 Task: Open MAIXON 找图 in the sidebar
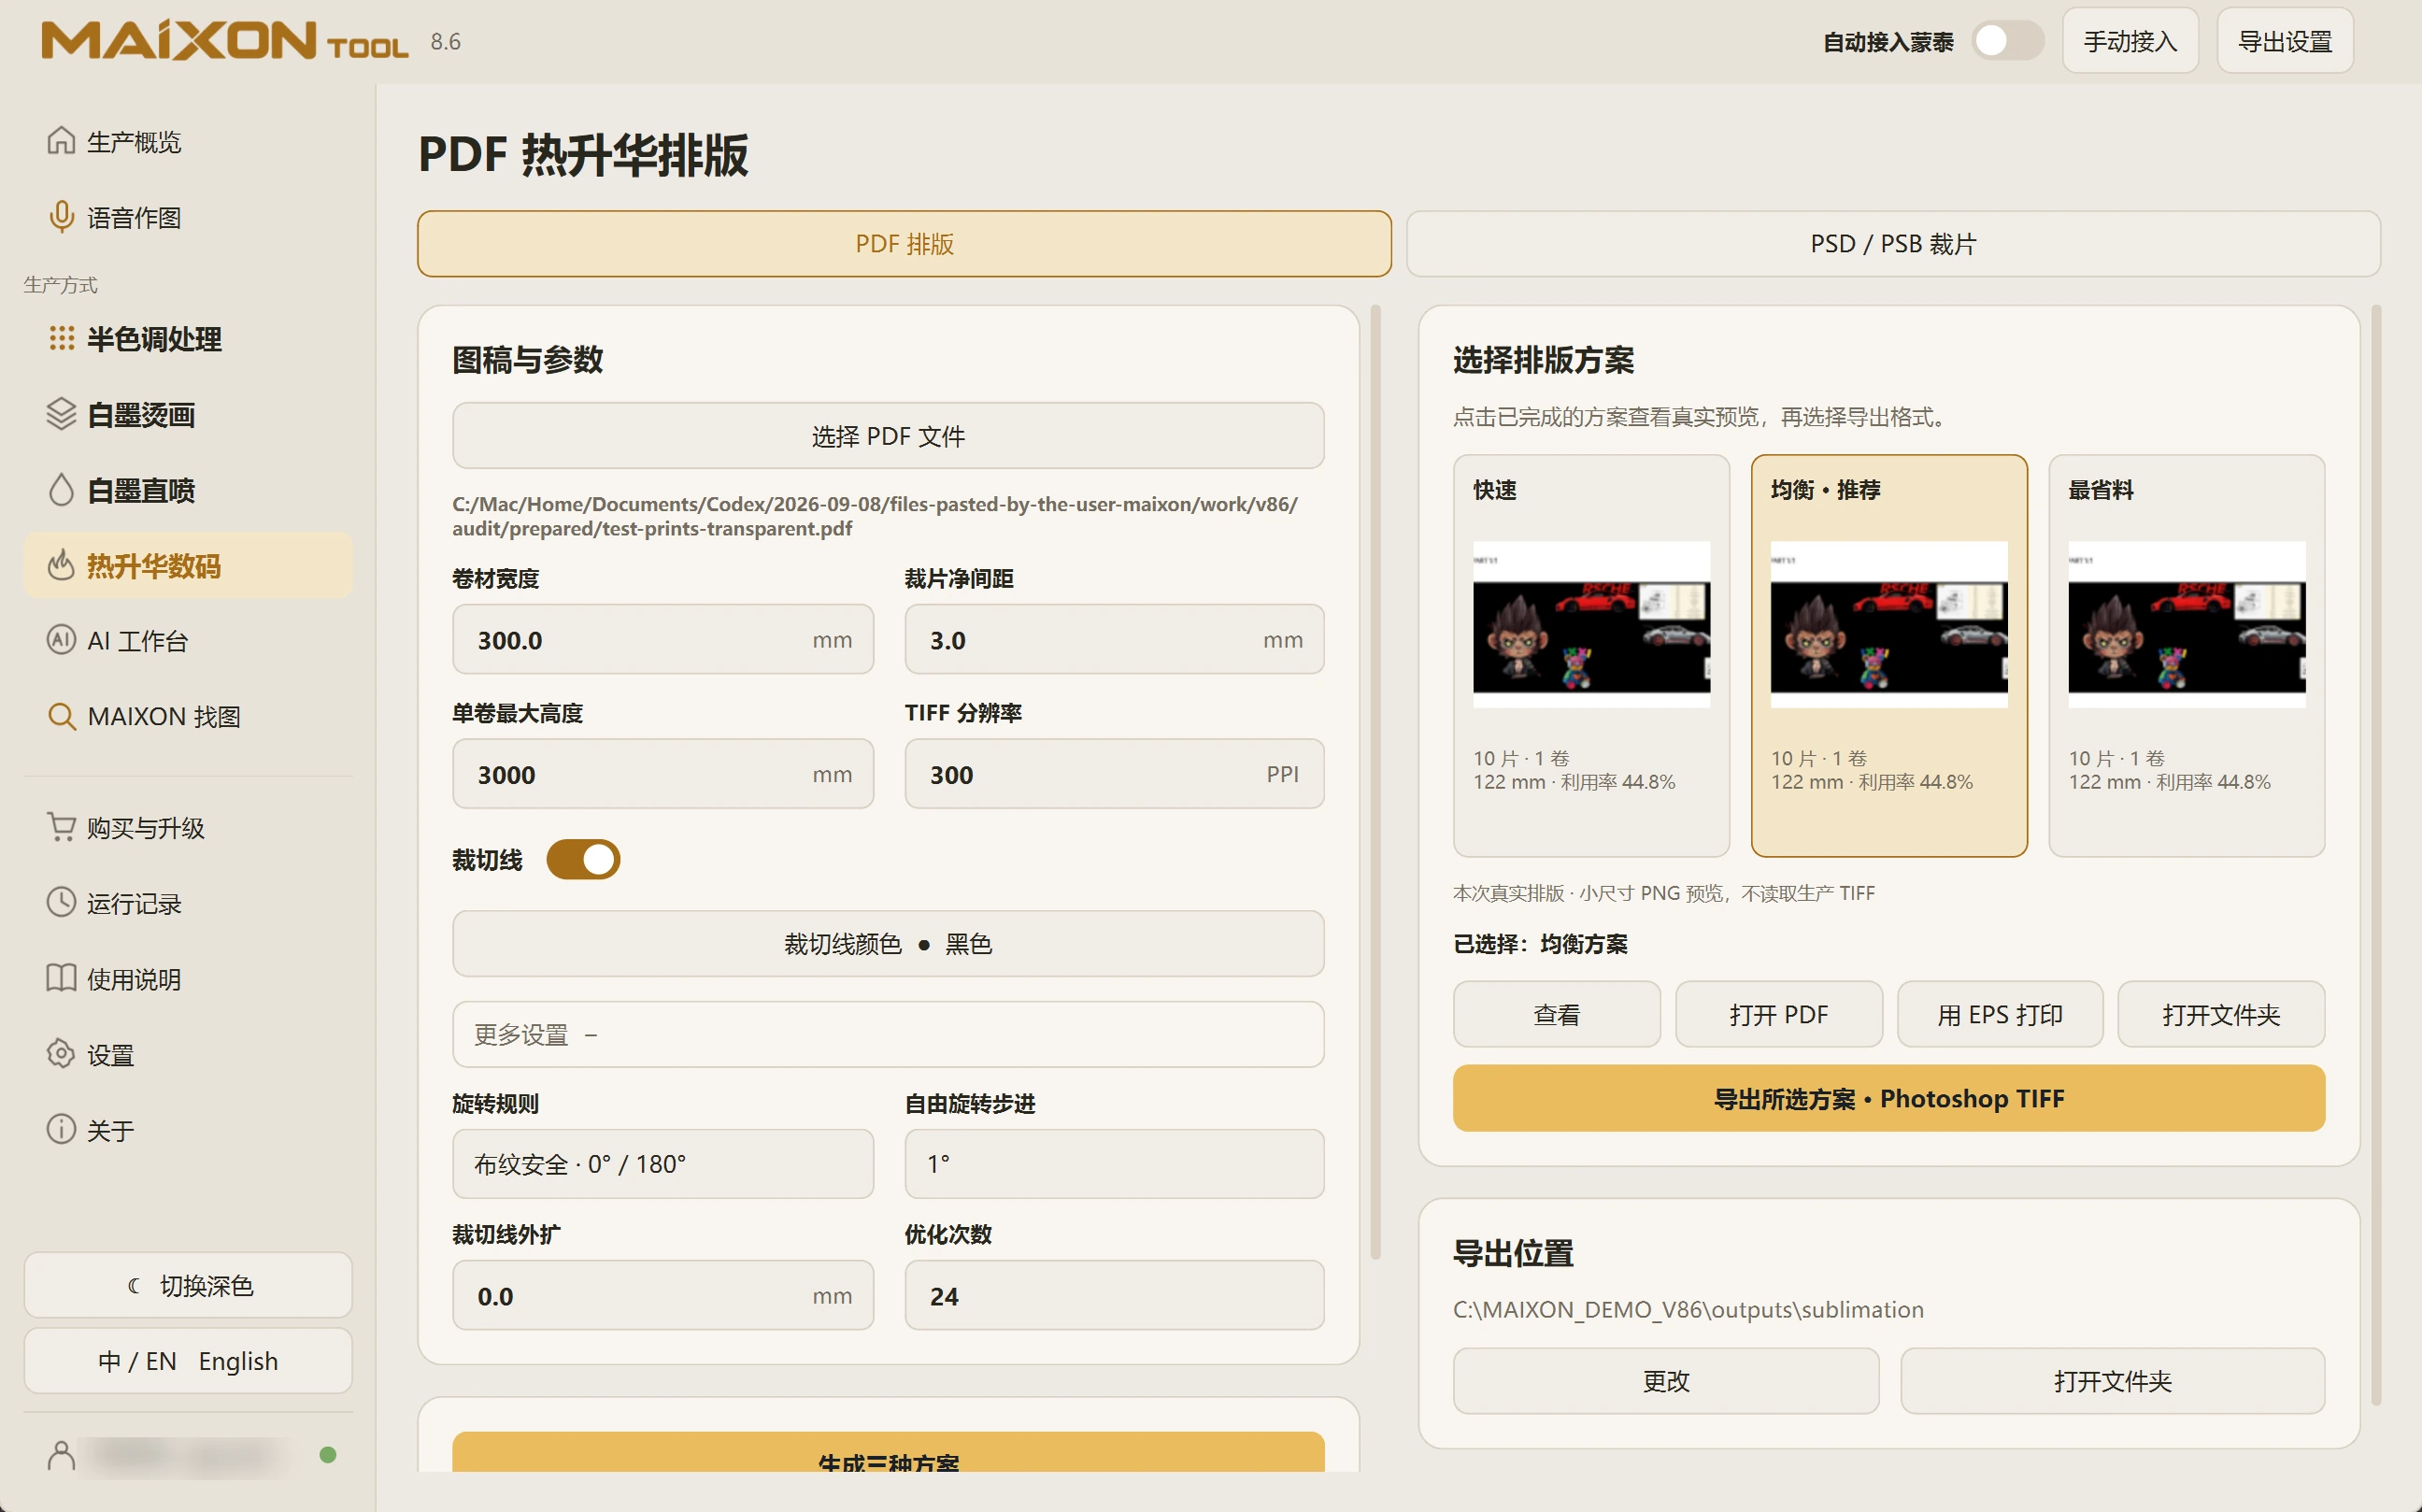click(x=188, y=716)
